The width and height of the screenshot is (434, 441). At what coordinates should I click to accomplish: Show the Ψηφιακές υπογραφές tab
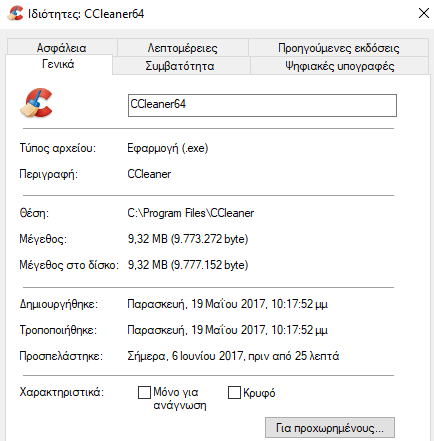click(x=340, y=66)
